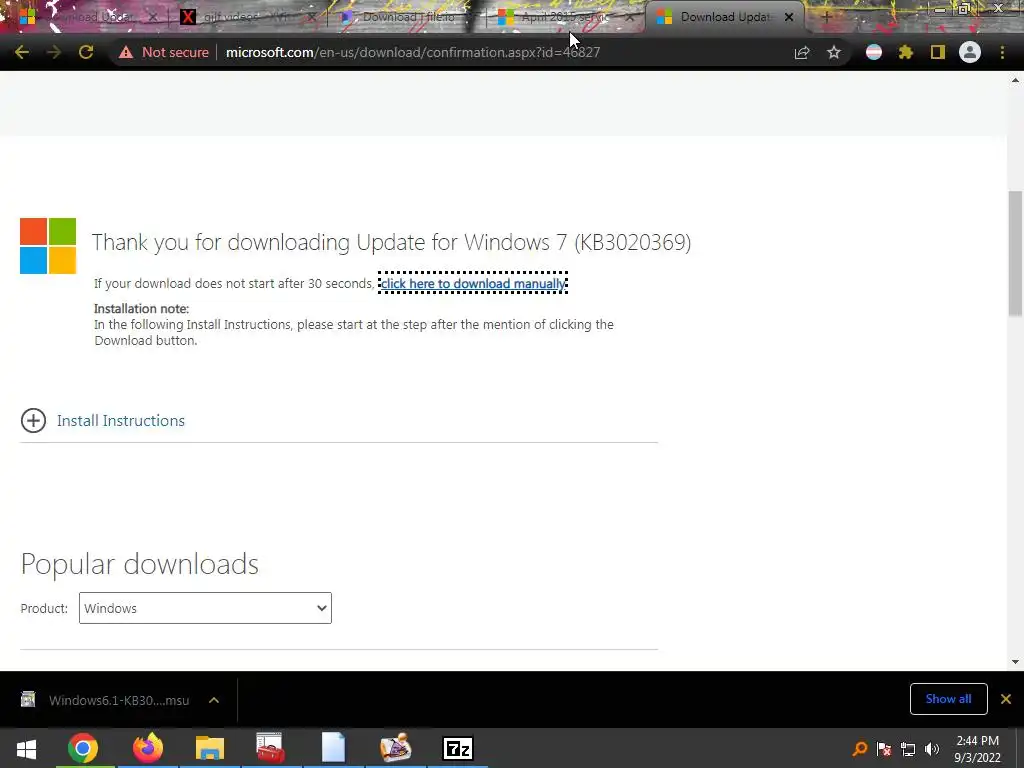Go back using the browser back arrow
The height and width of the screenshot is (768, 1024).
point(22,52)
